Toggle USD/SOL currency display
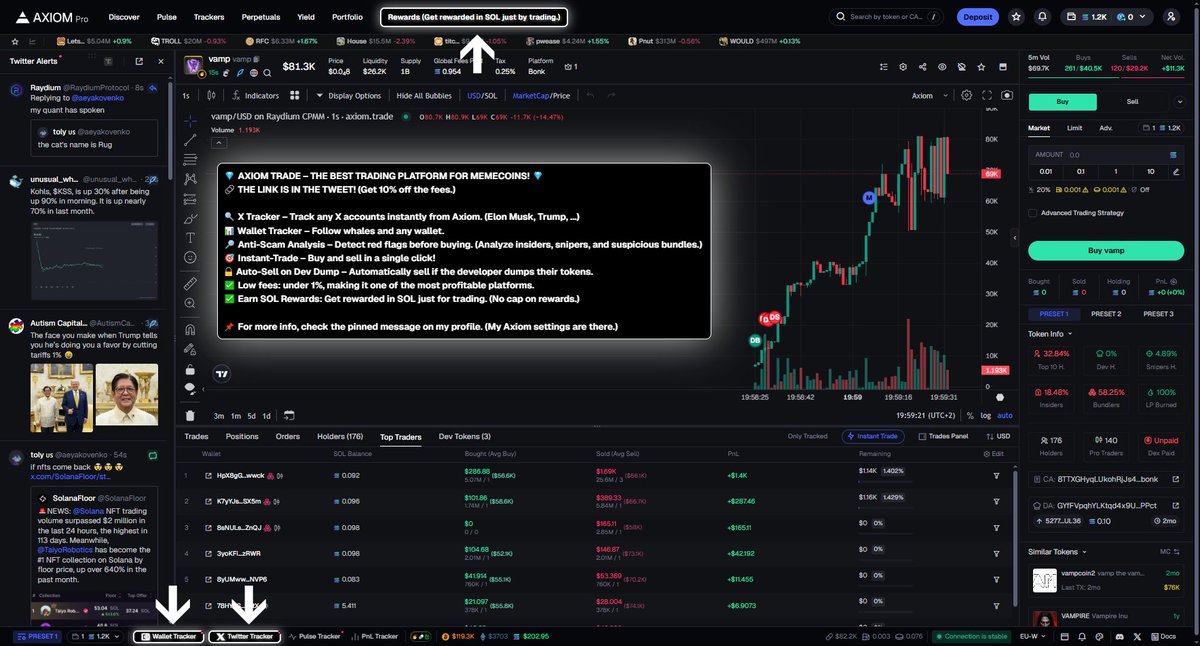 tap(482, 96)
